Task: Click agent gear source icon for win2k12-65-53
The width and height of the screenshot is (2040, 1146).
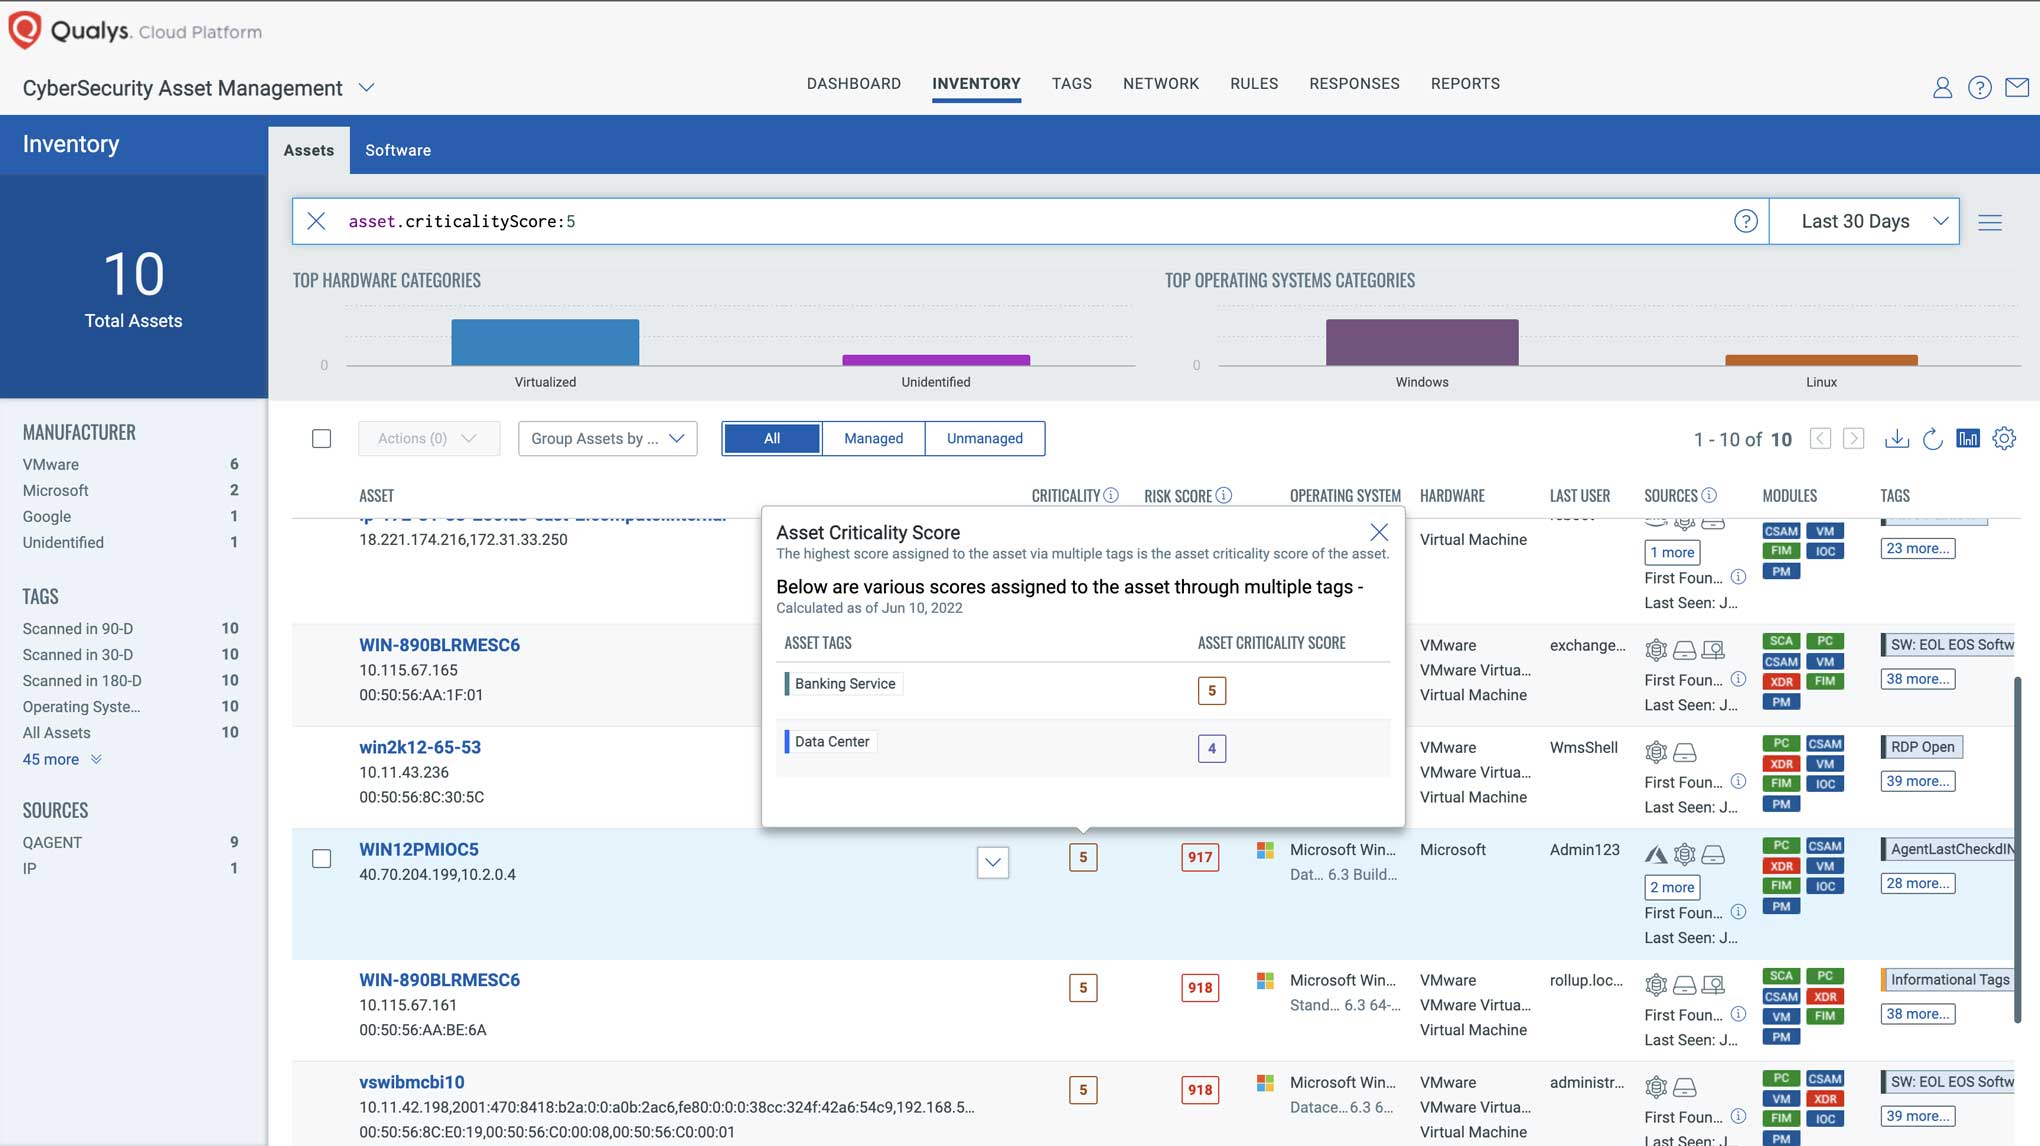Action: pyautogui.click(x=1656, y=751)
